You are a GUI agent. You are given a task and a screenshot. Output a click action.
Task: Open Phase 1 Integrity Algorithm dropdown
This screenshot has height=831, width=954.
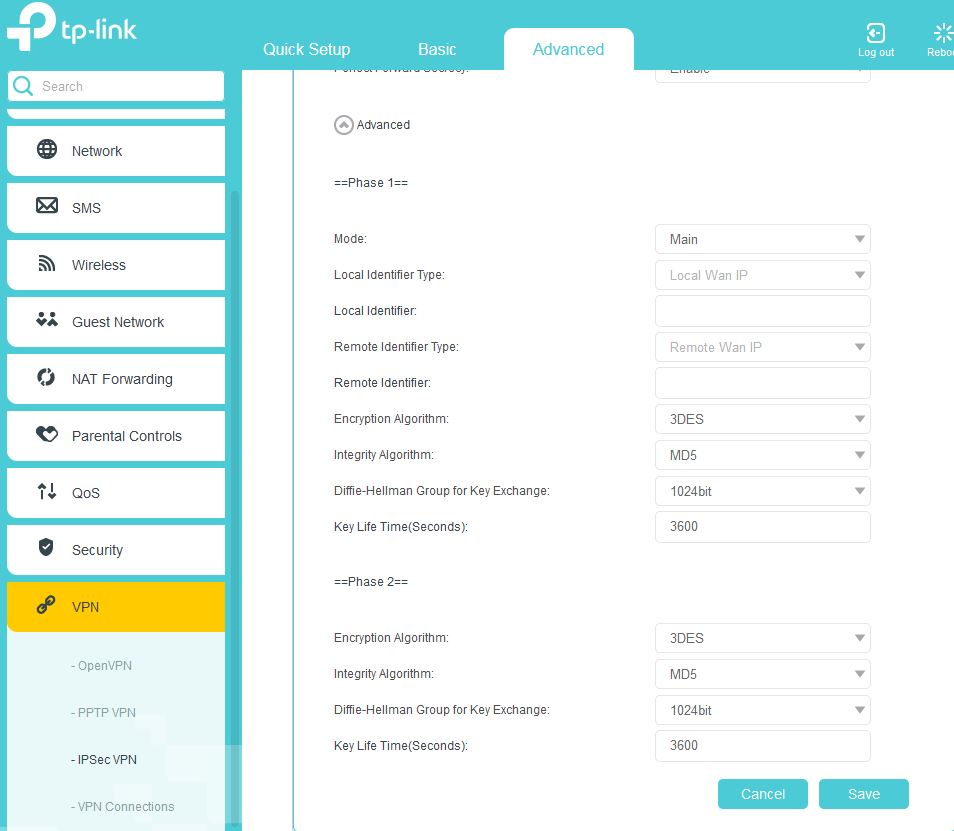tap(762, 455)
